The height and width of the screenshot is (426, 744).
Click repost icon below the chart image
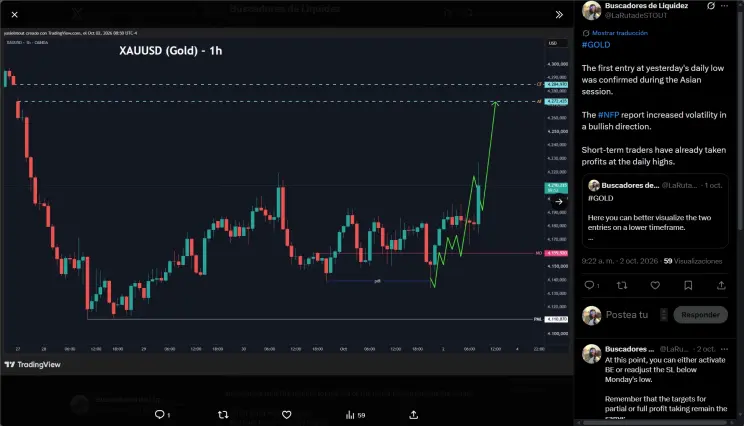pos(223,415)
